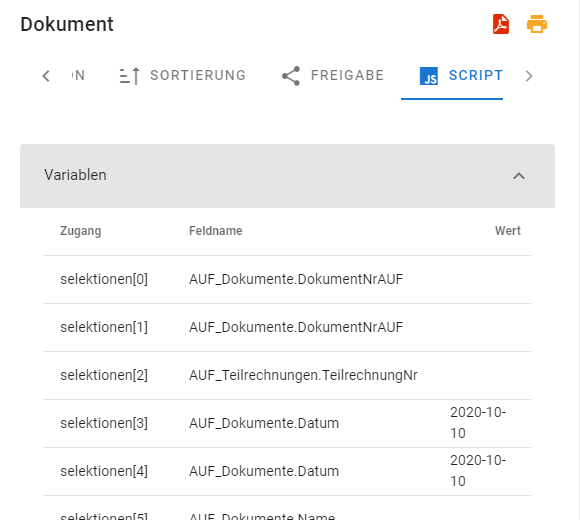Screen dimensions: 580x520
Task: Open the FREIGABE tab
Action: coord(332,76)
